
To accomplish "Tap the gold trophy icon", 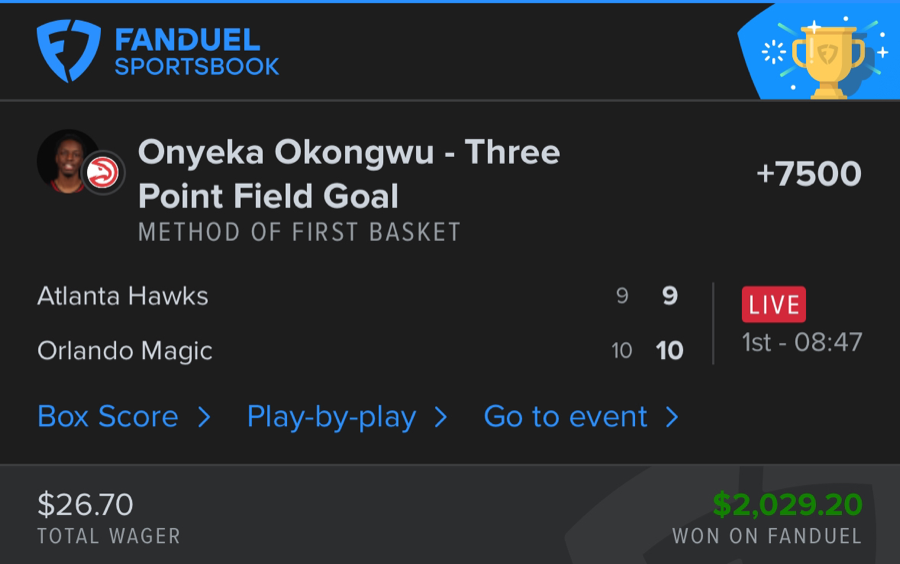I will [x=827, y=58].
